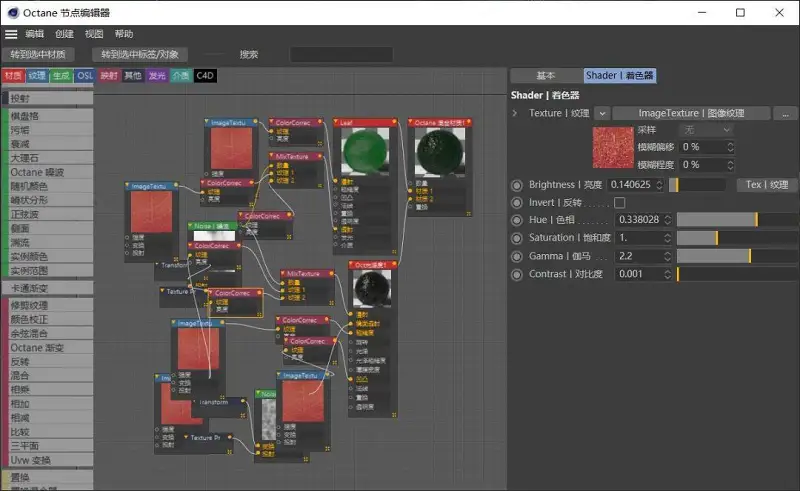800x491 pixels.
Task: Click the Octane 混合材质 node's output port
Action: 468,122
